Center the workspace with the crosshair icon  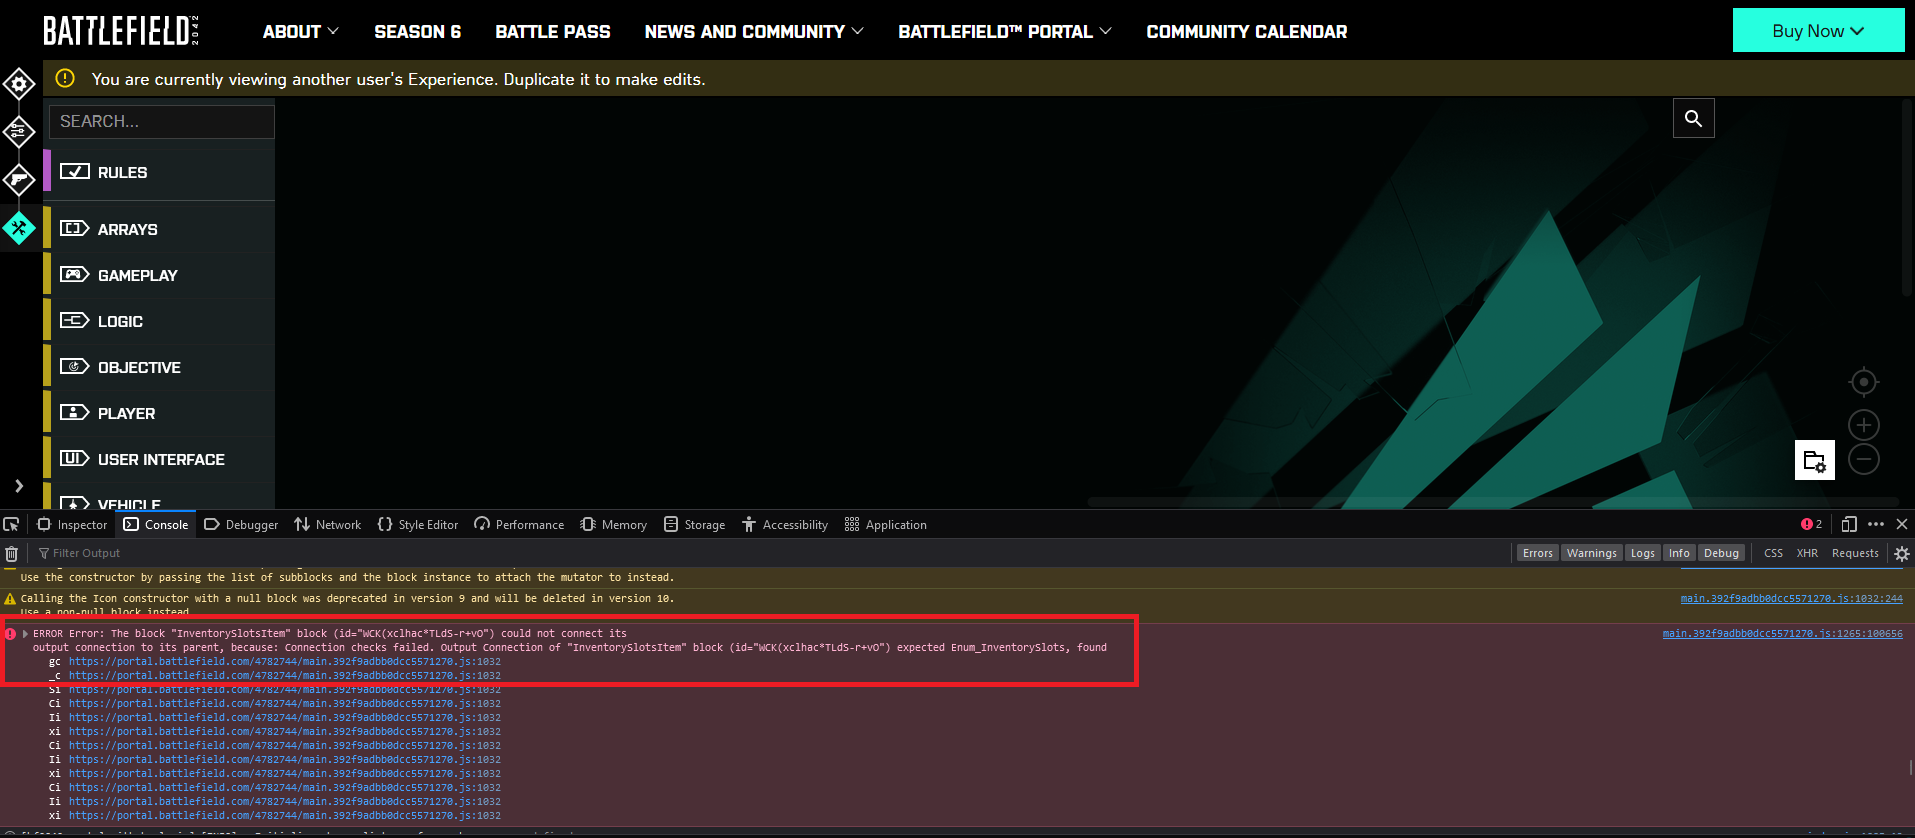[x=1863, y=382]
